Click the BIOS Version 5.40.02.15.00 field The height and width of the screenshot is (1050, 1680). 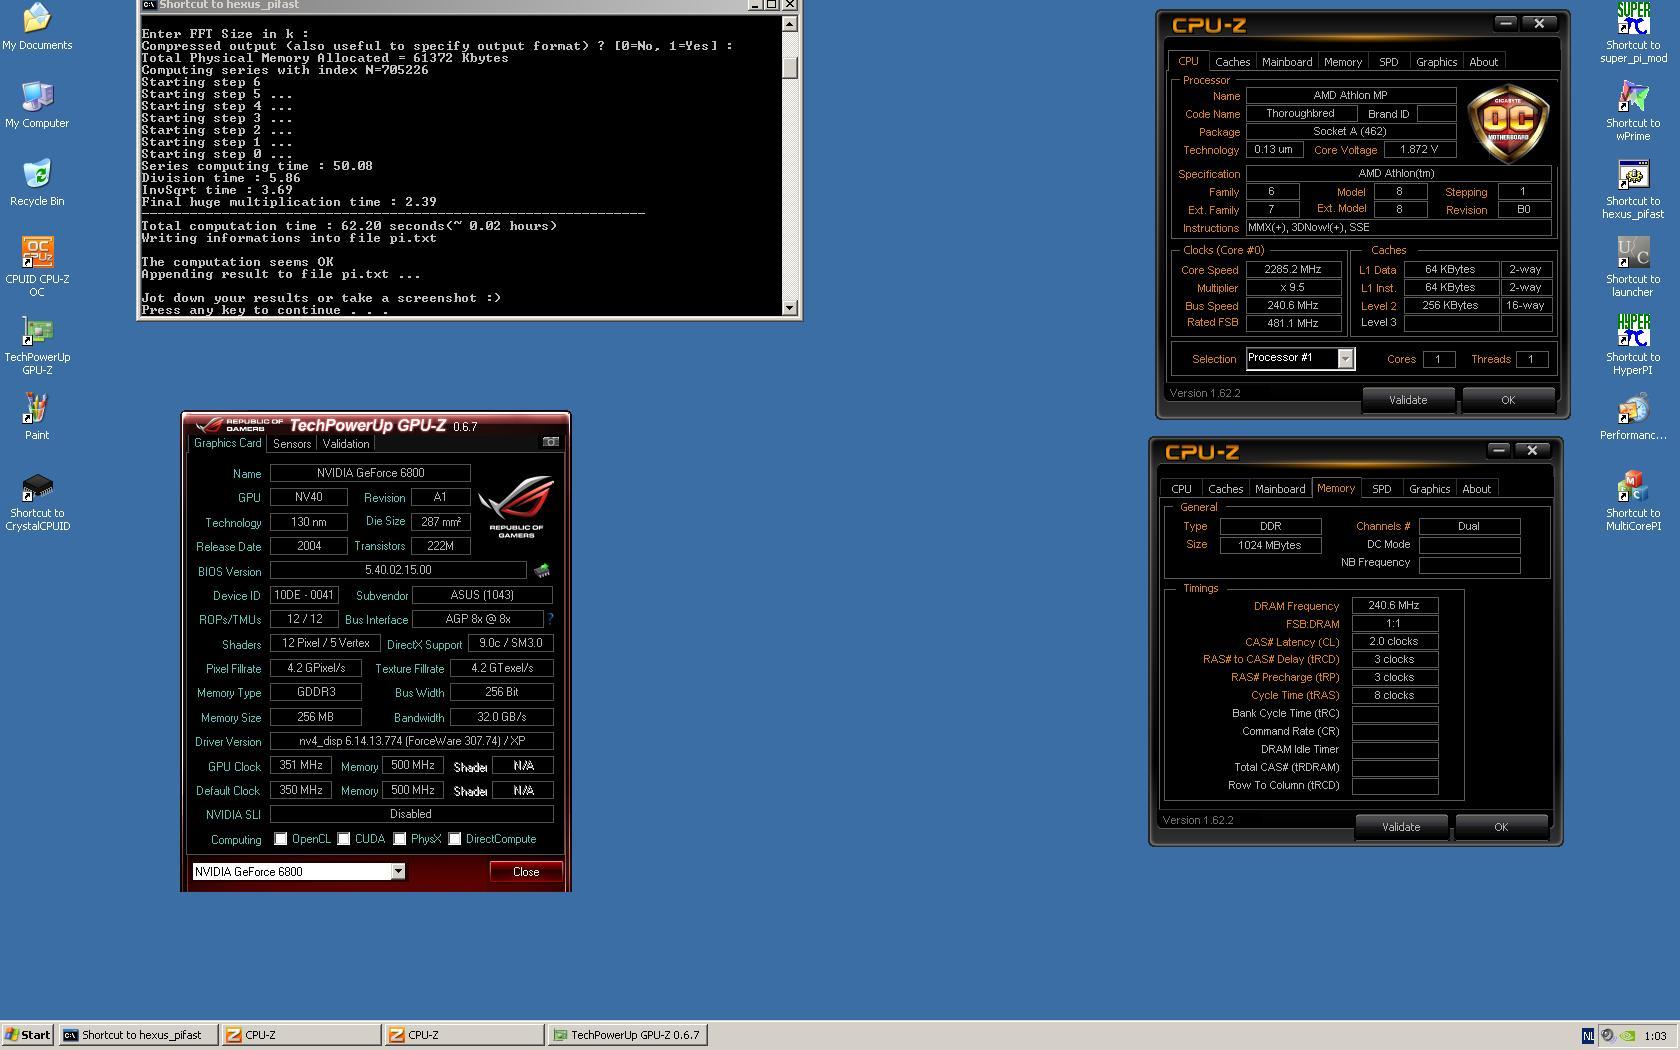(x=398, y=570)
